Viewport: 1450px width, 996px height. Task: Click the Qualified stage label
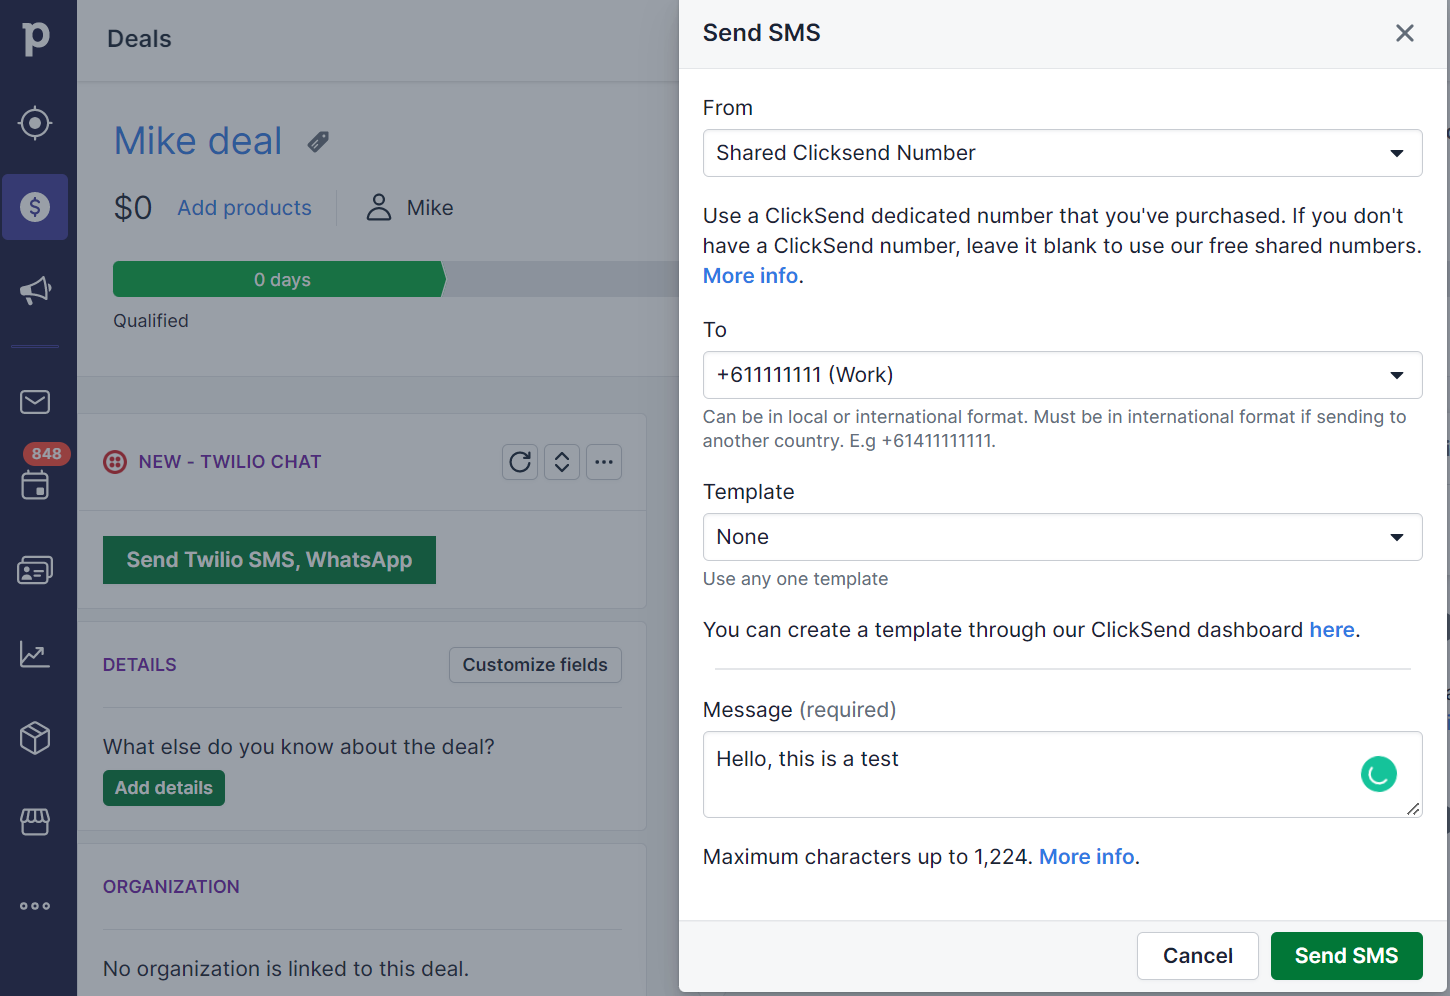click(x=151, y=321)
